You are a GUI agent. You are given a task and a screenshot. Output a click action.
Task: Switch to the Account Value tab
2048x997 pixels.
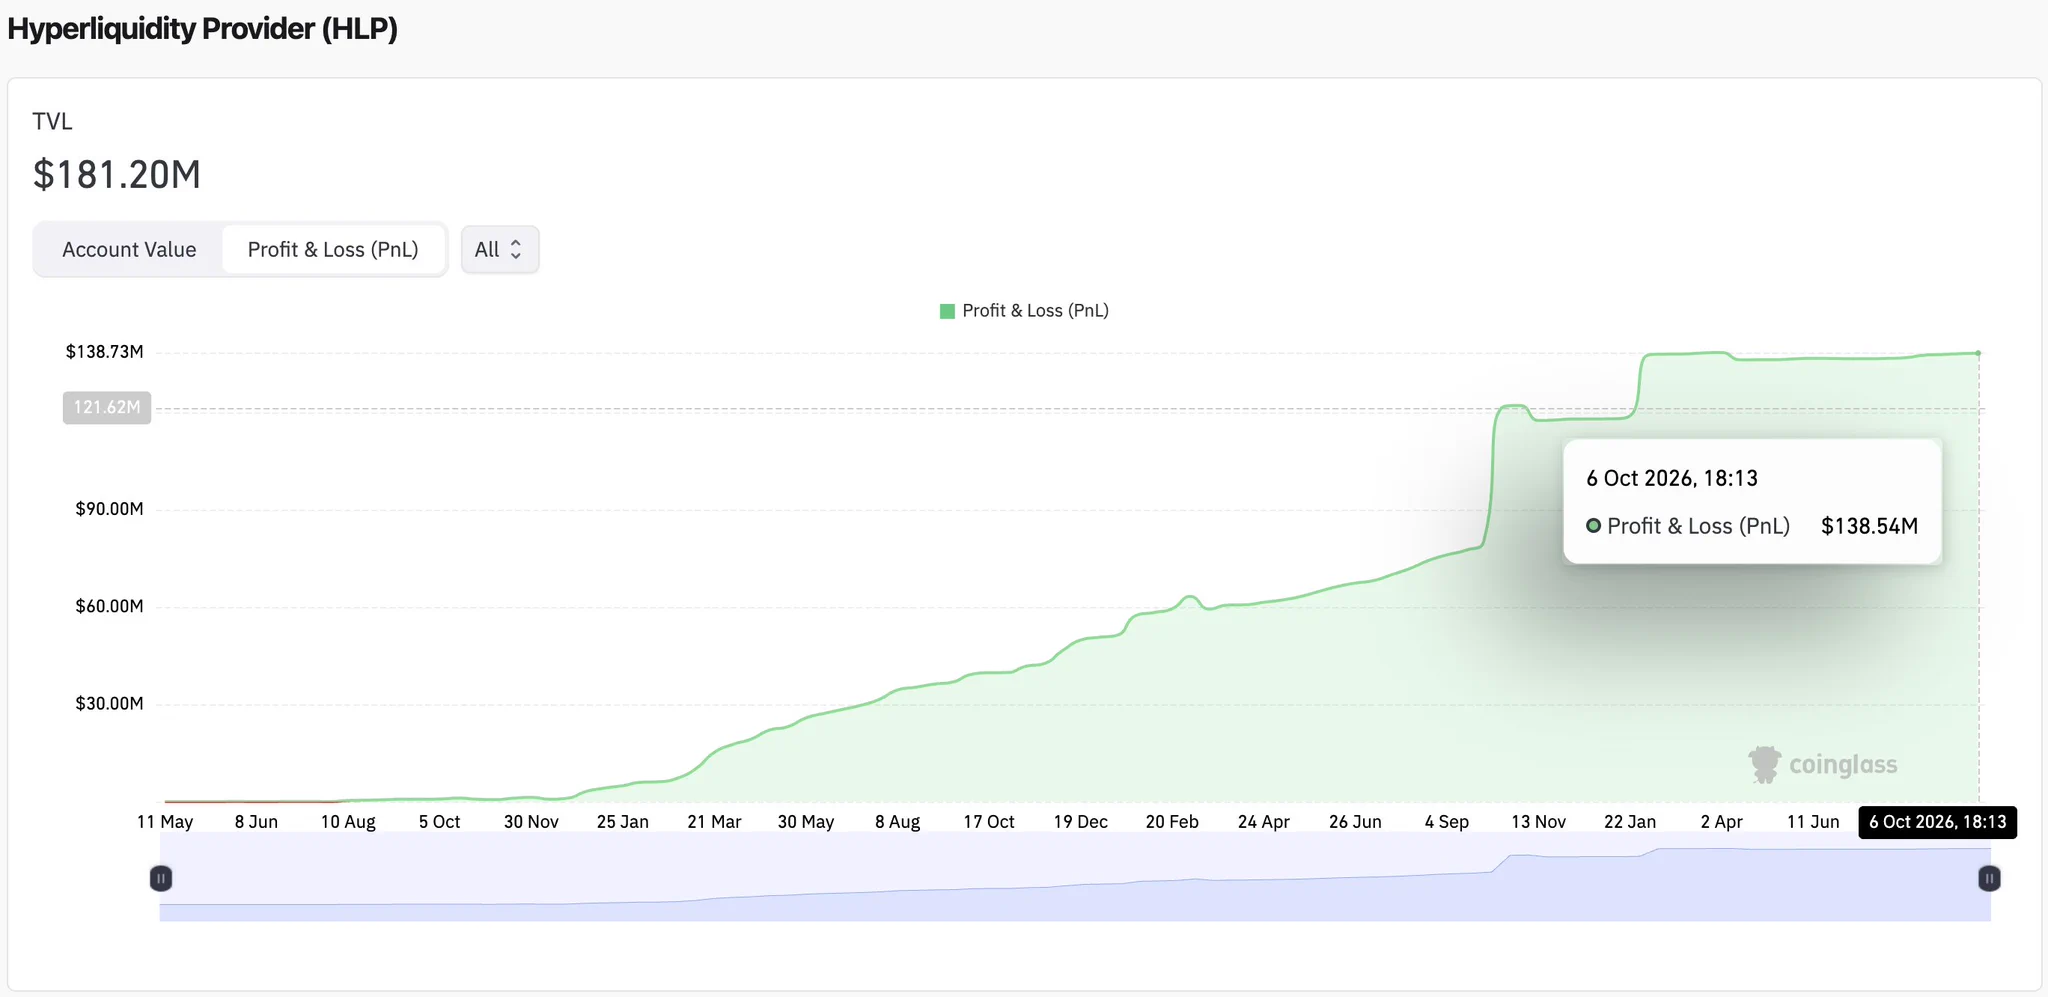coord(129,250)
